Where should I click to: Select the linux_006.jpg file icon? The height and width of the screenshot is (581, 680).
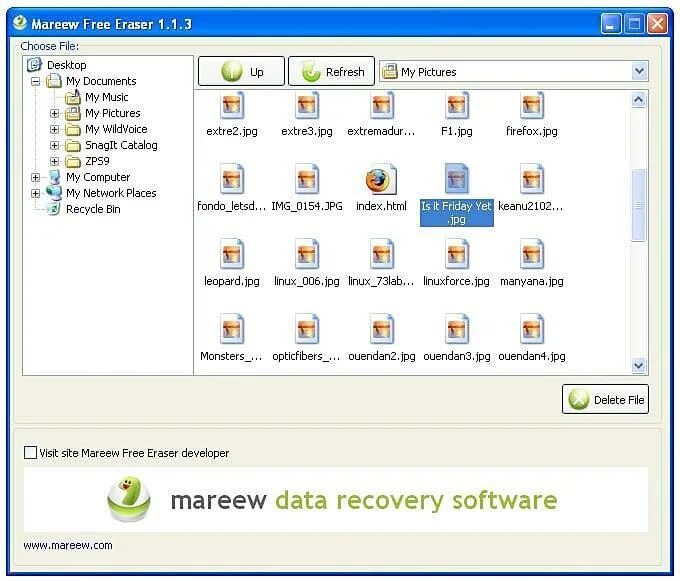click(x=307, y=254)
